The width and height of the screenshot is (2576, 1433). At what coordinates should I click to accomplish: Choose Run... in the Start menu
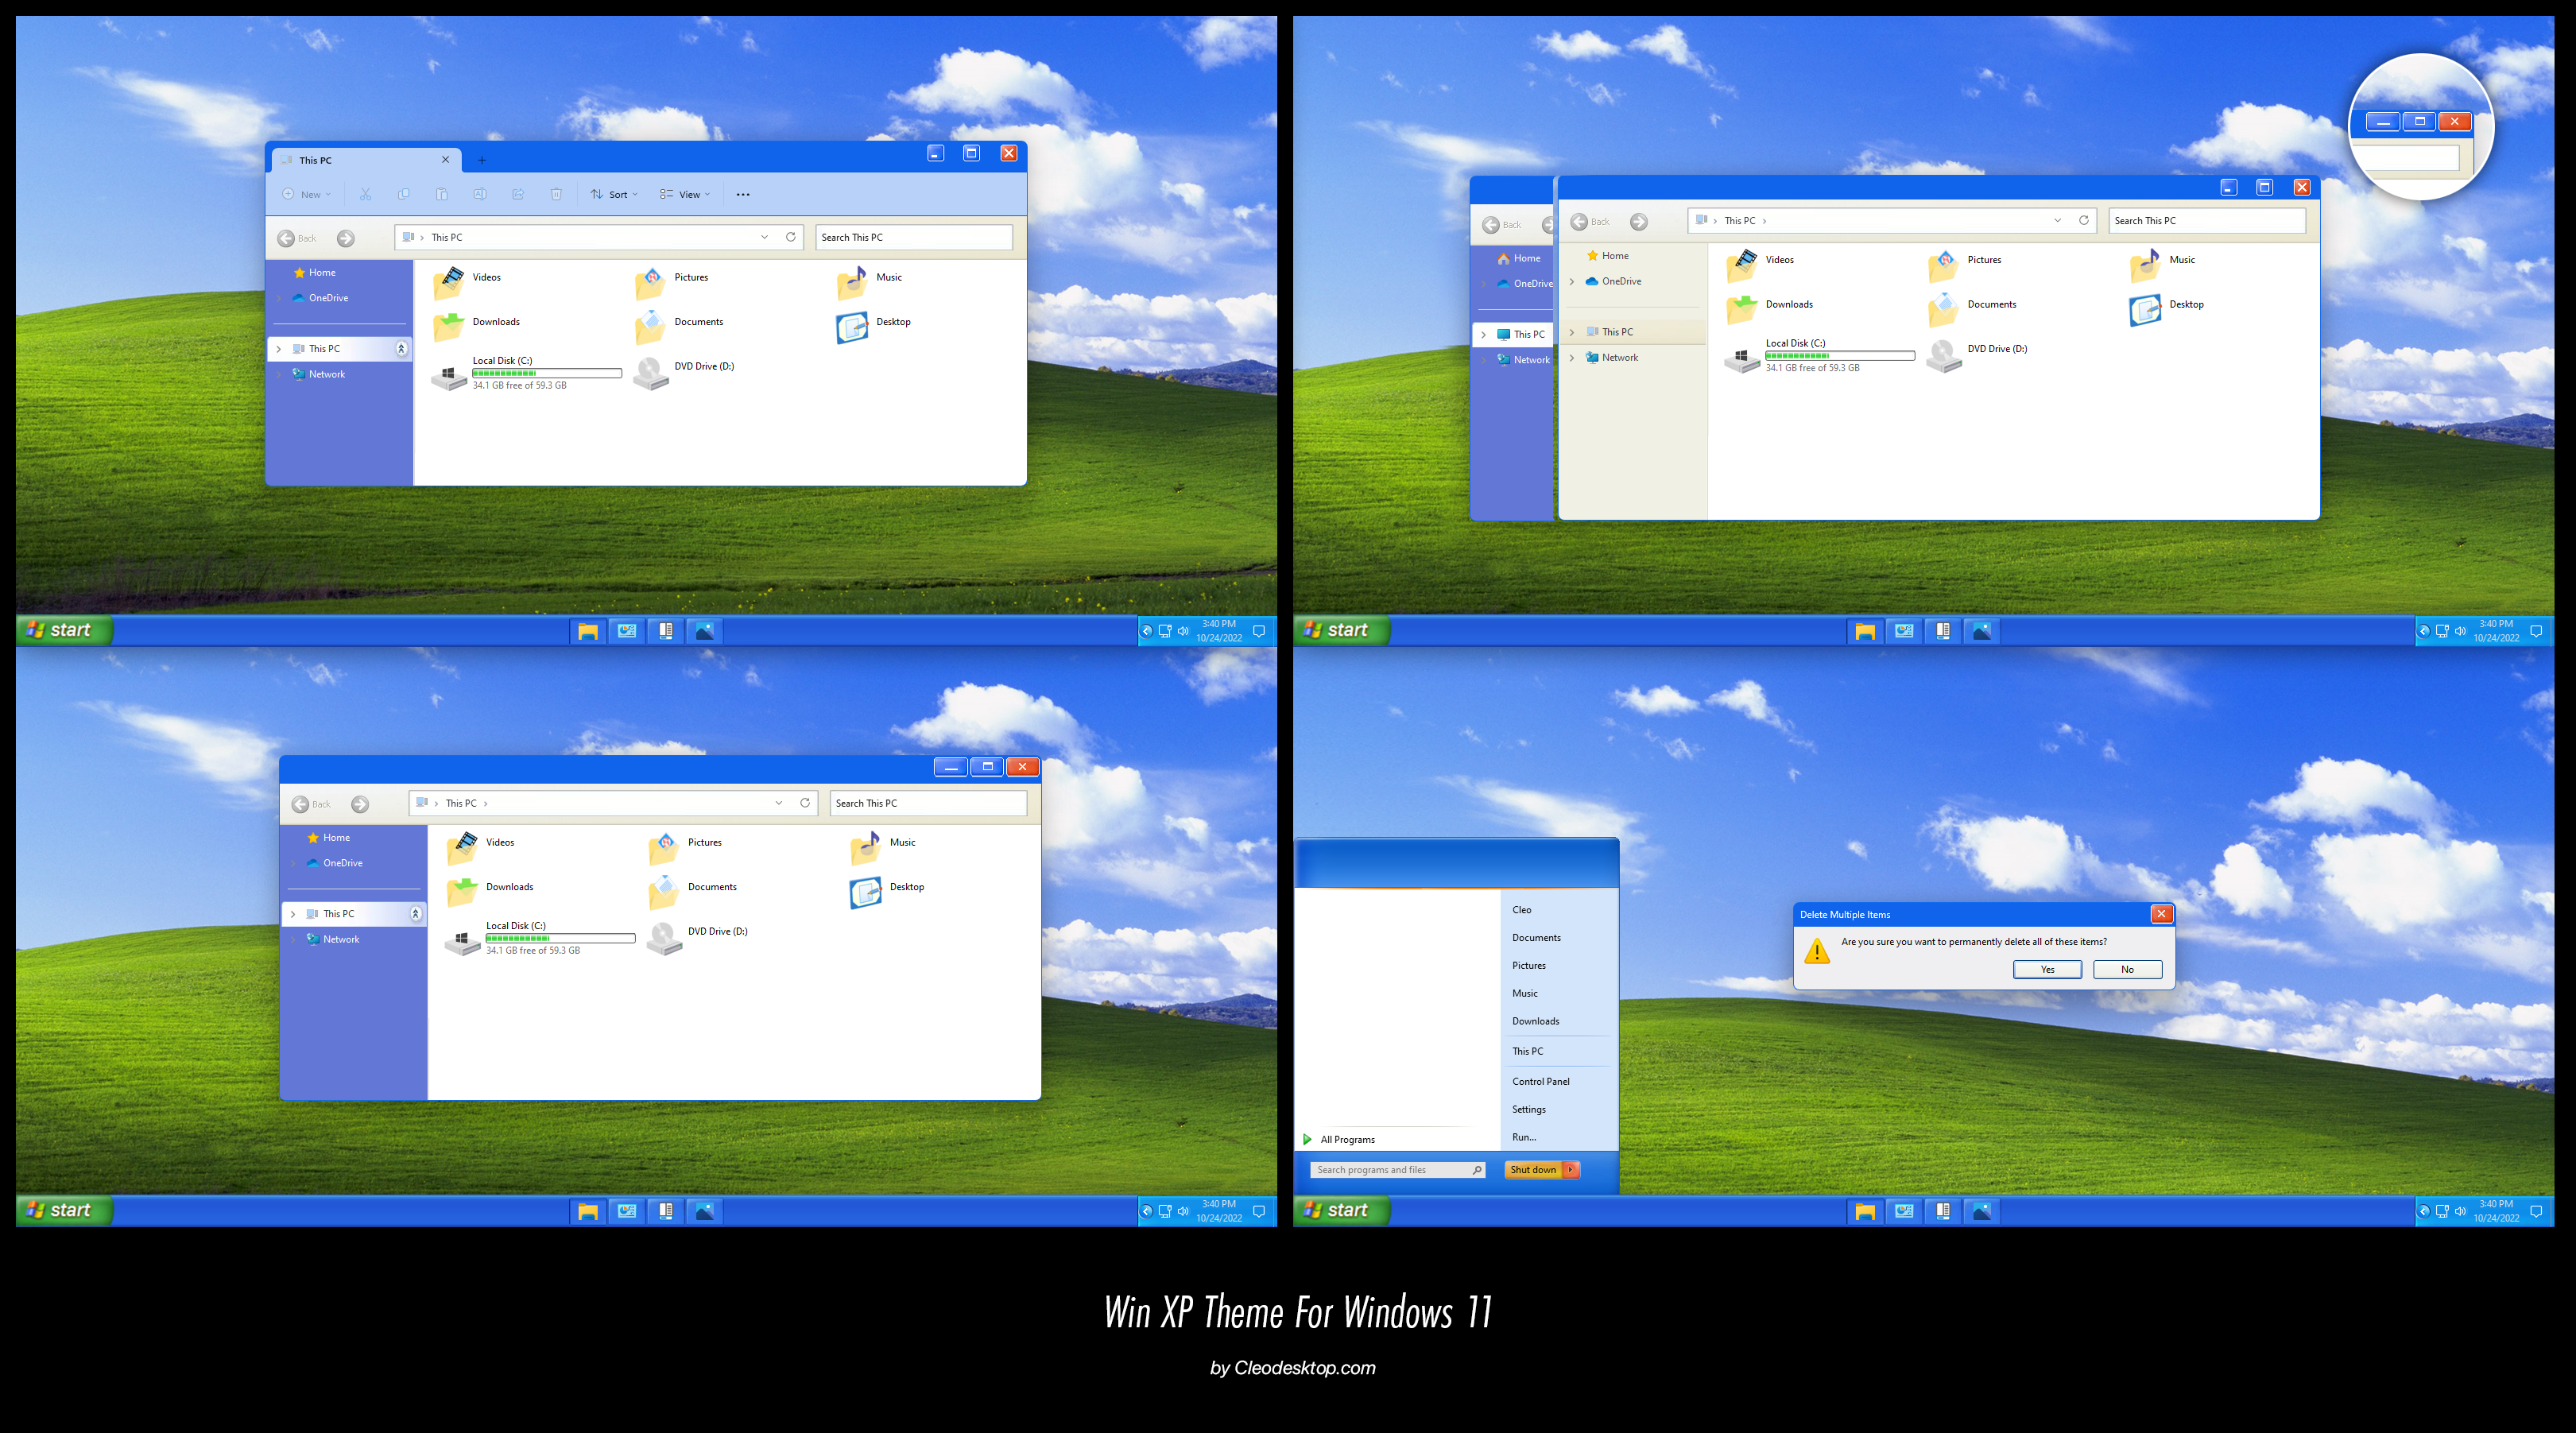click(x=1524, y=1137)
